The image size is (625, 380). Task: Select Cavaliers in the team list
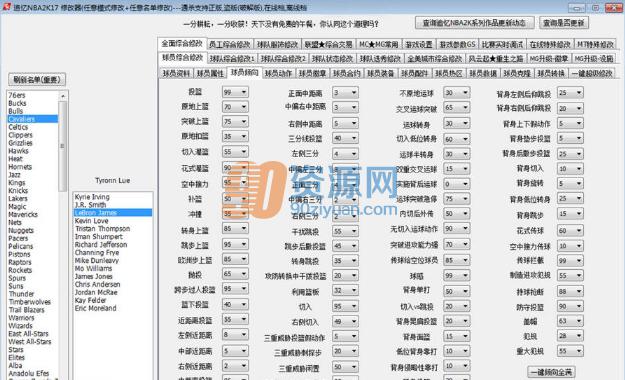(x=33, y=119)
